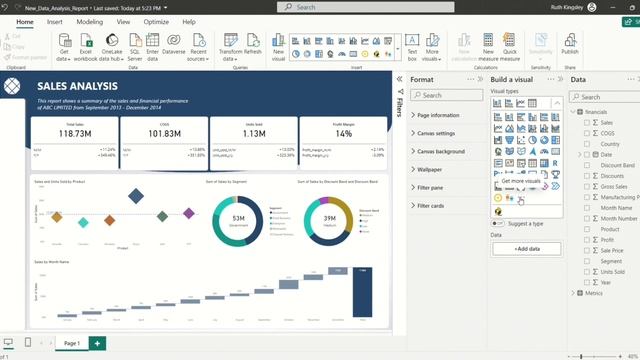This screenshot has width=640, height=360.
Task: Click the Format pane Search field
Action: coord(447,95)
